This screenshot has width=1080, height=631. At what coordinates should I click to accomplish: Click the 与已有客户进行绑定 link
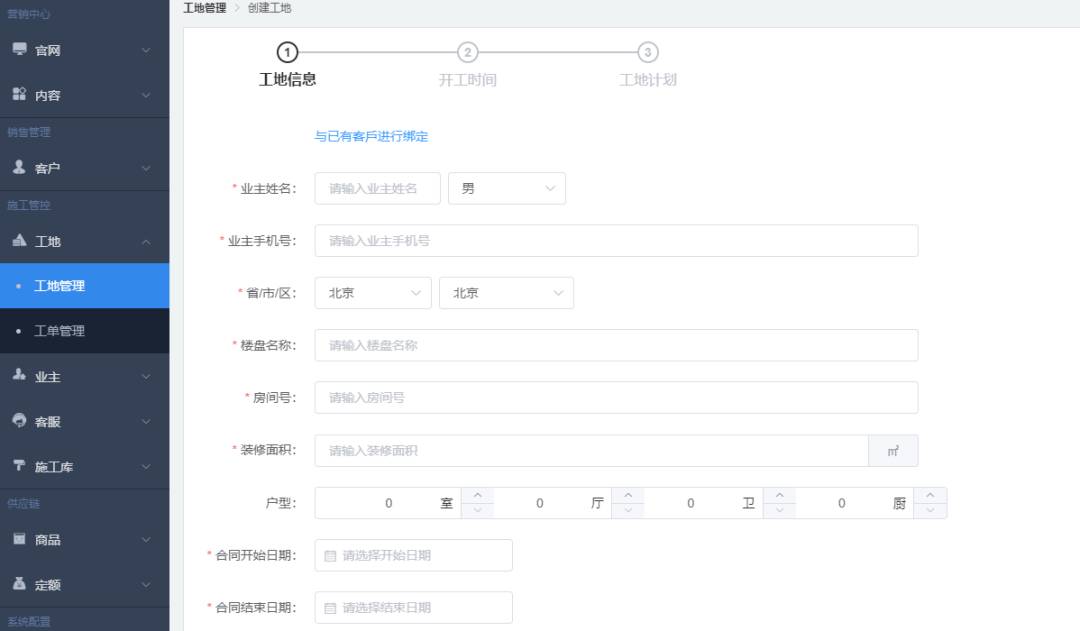click(x=371, y=136)
